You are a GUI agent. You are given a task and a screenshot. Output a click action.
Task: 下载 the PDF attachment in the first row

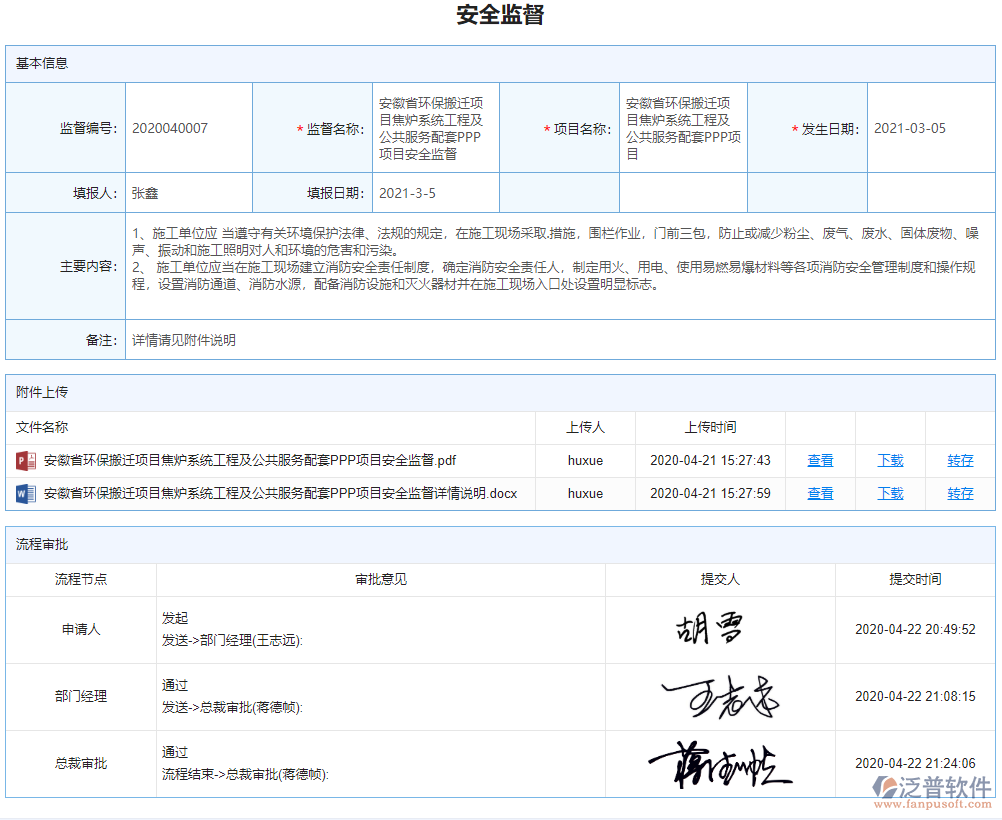(x=890, y=460)
